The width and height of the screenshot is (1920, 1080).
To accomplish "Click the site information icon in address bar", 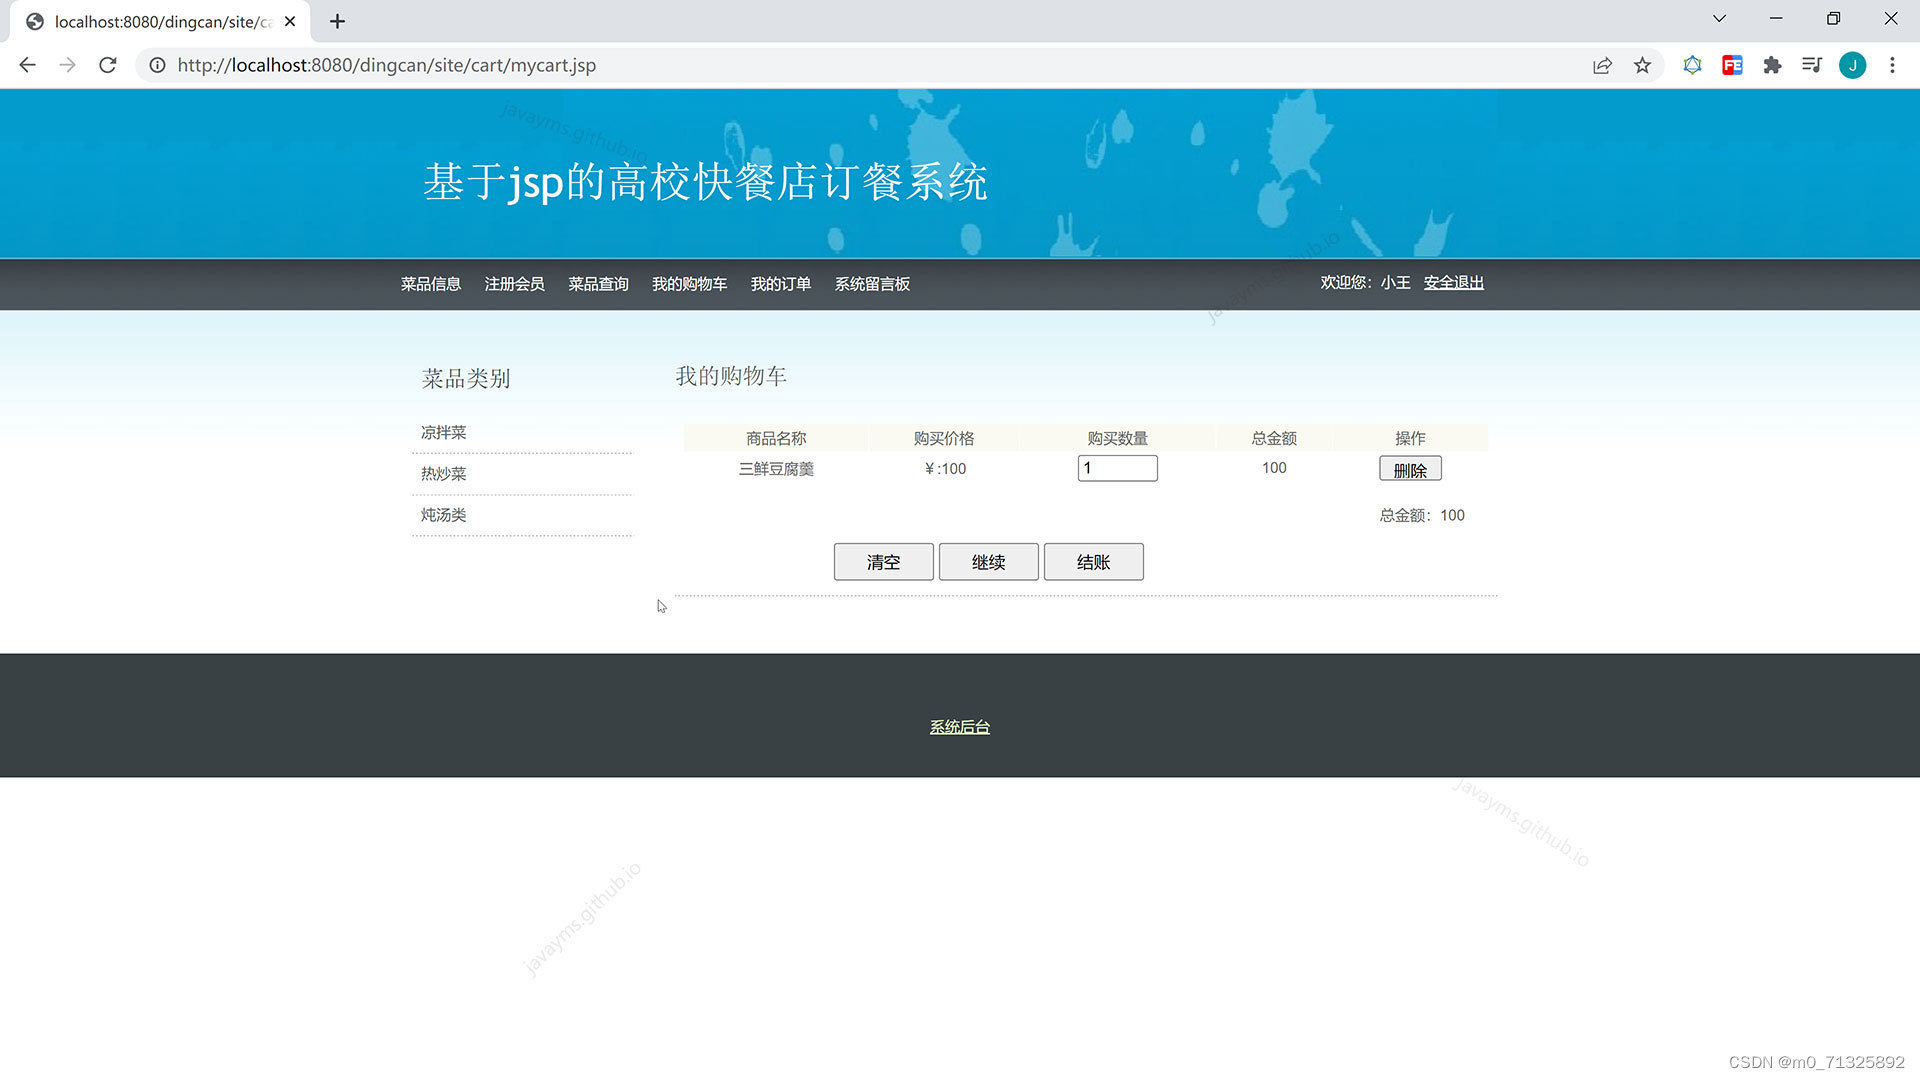I will pyautogui.click(x=157, y=65).
